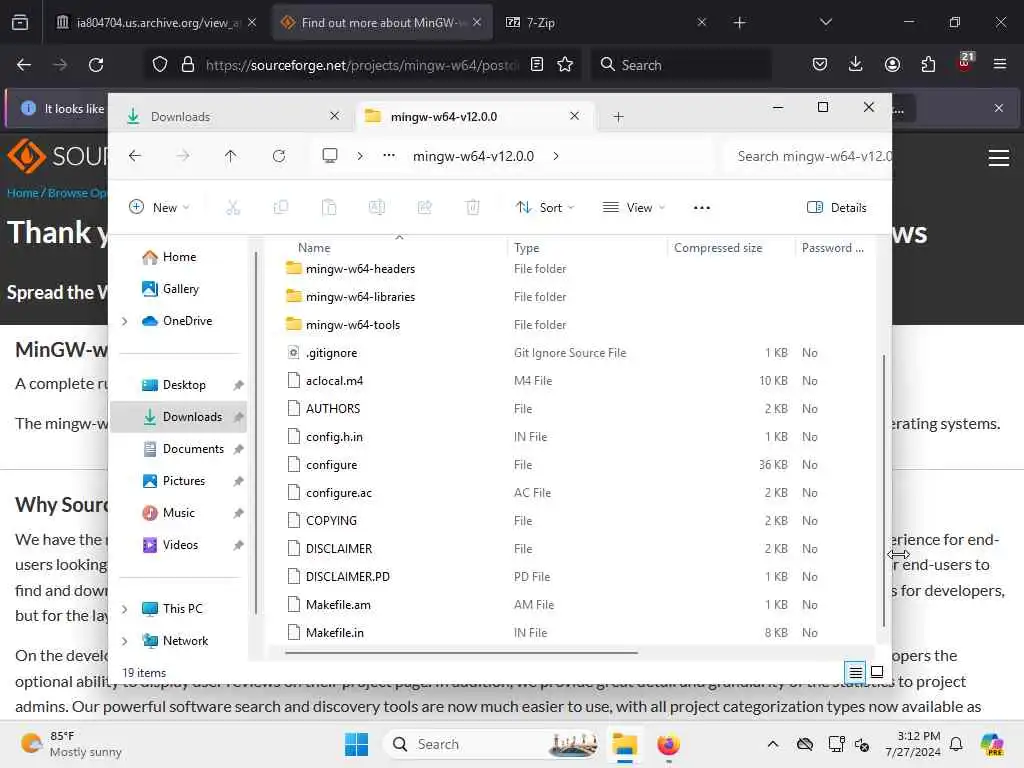The width and height of the screenshot is (1024, 768).
Task: Click the Cut icon in Explorer toolbar
Action: point(233,208)
